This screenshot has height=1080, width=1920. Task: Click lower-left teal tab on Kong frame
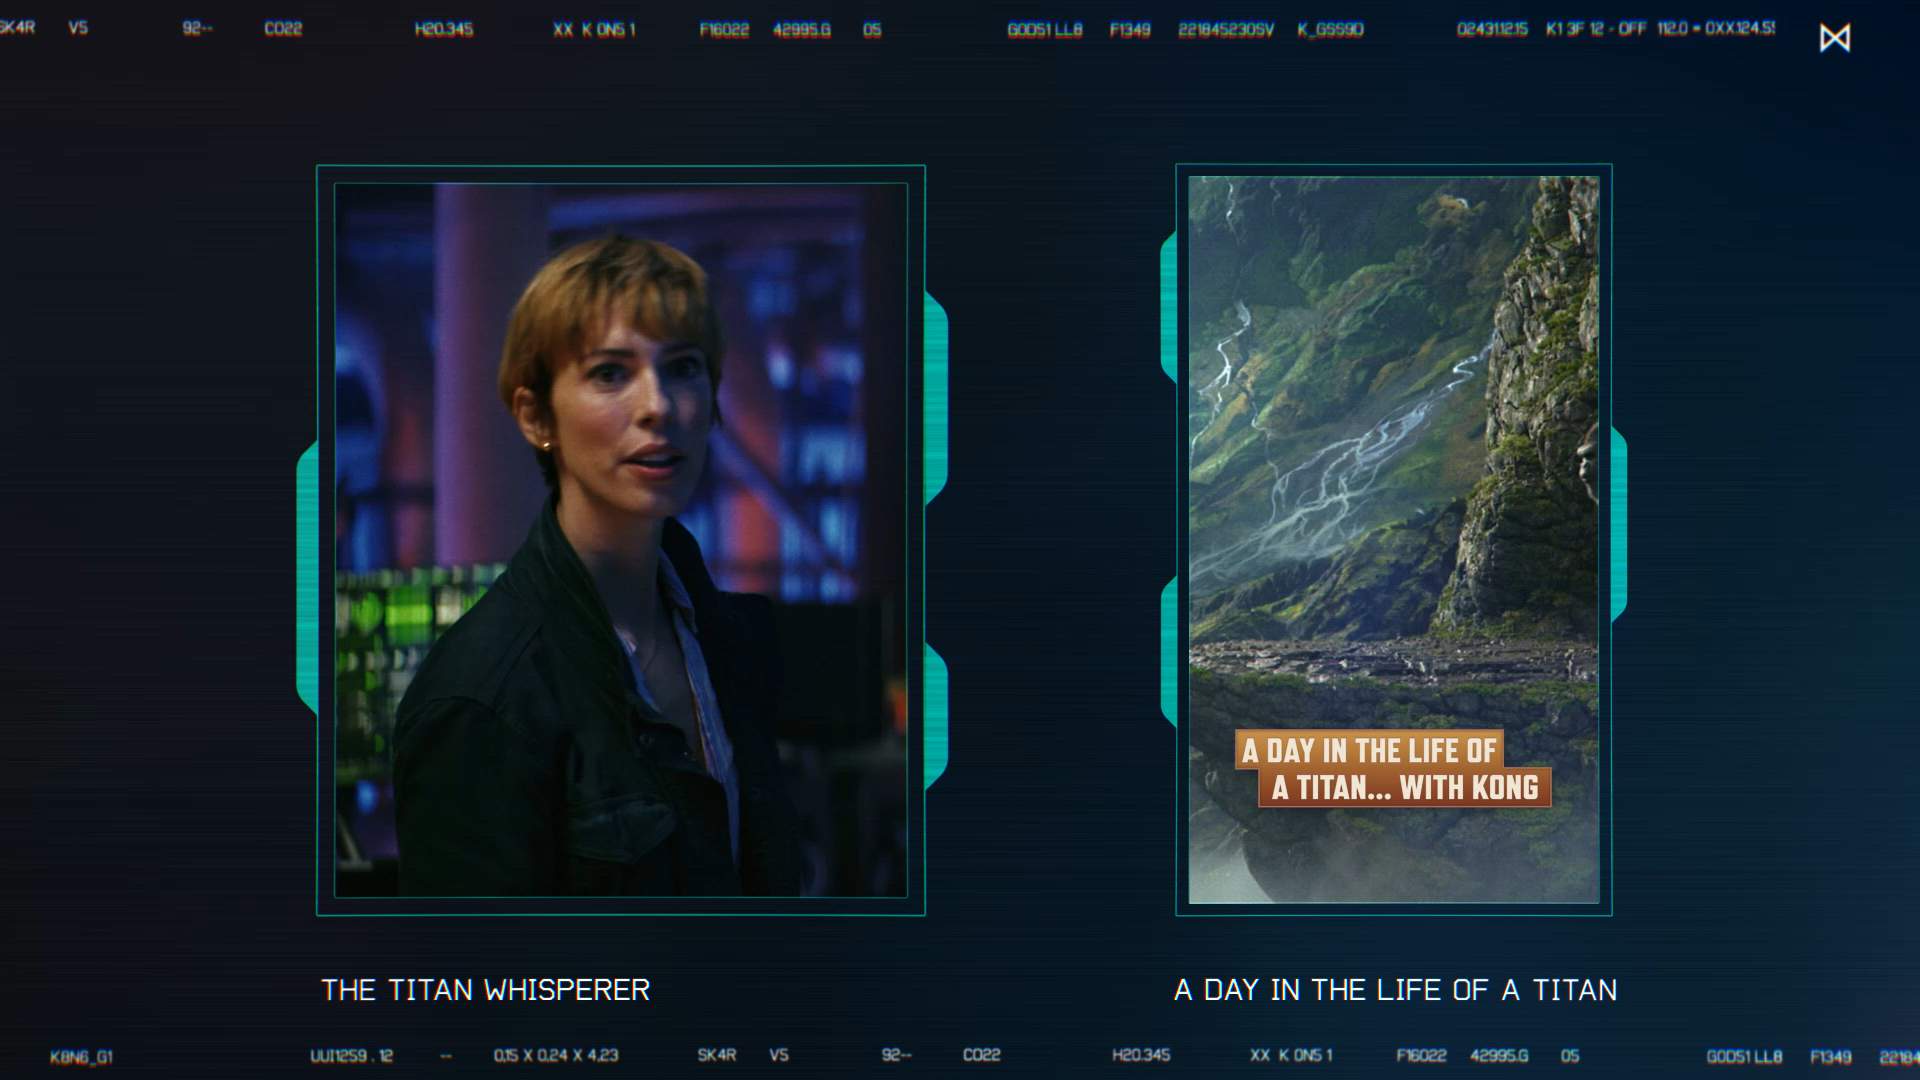[x=1168, y=652]
